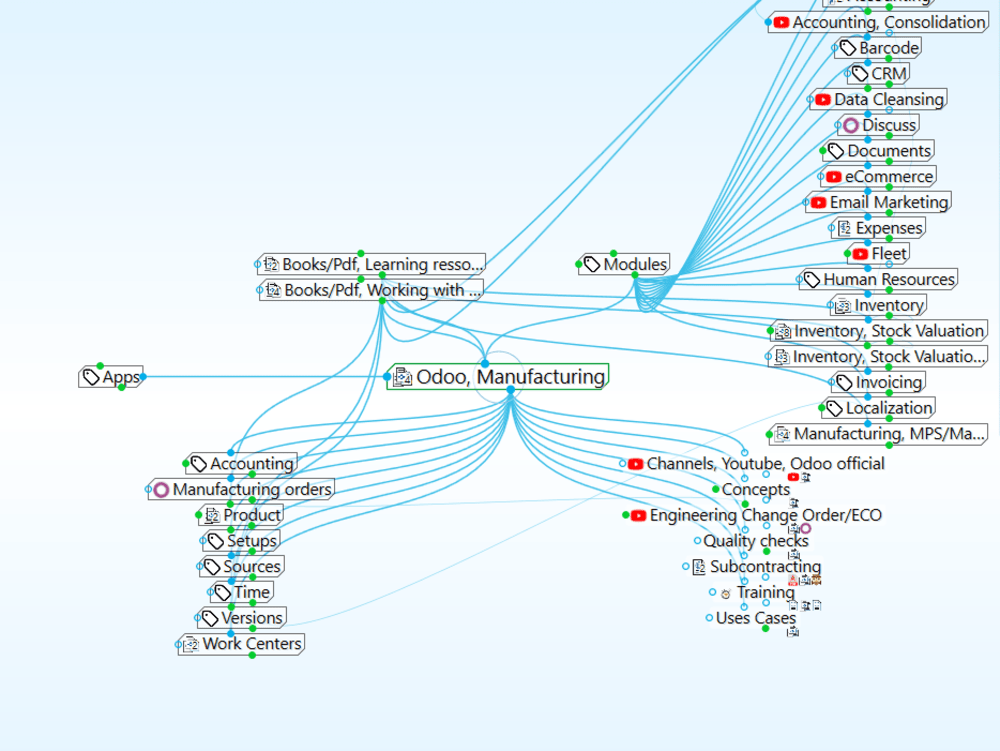Click the tag icon beside Barcode
The width and height of the screenshot is (1000, 751).
point(848,48)
